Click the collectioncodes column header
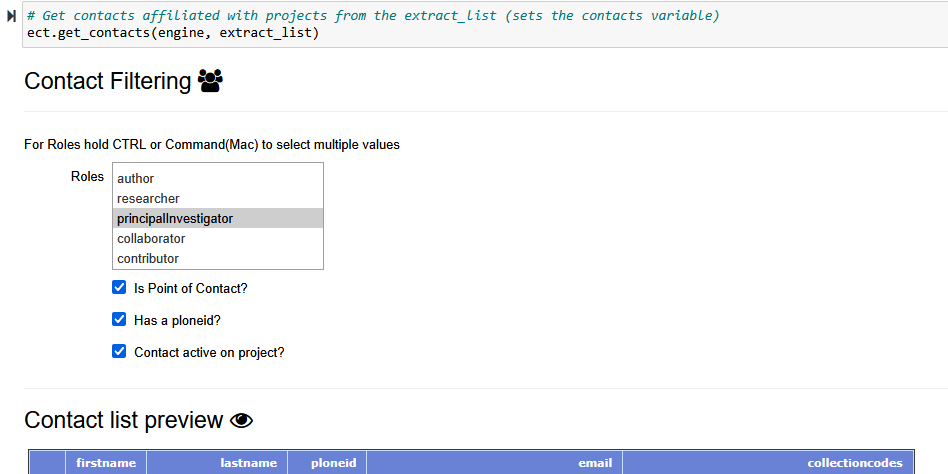Screen dimensions: 948x474 (x=854, y=463)
